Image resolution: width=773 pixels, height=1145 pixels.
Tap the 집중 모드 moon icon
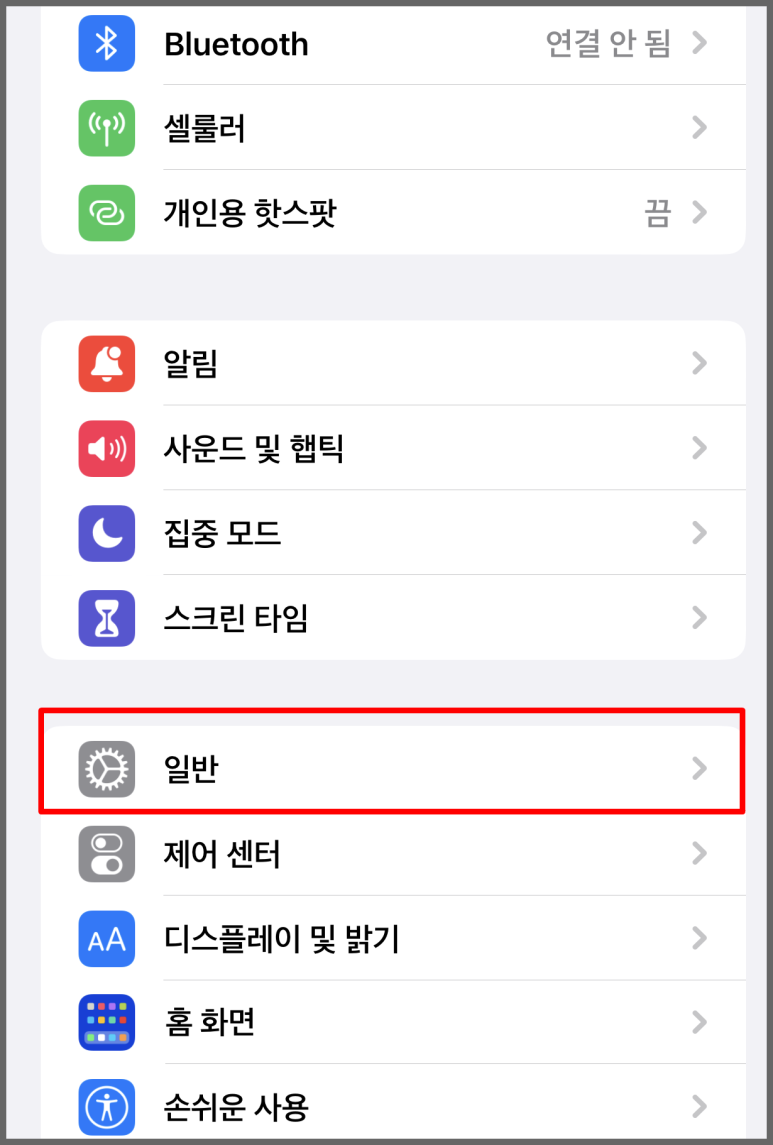click(x=107, y=533)
